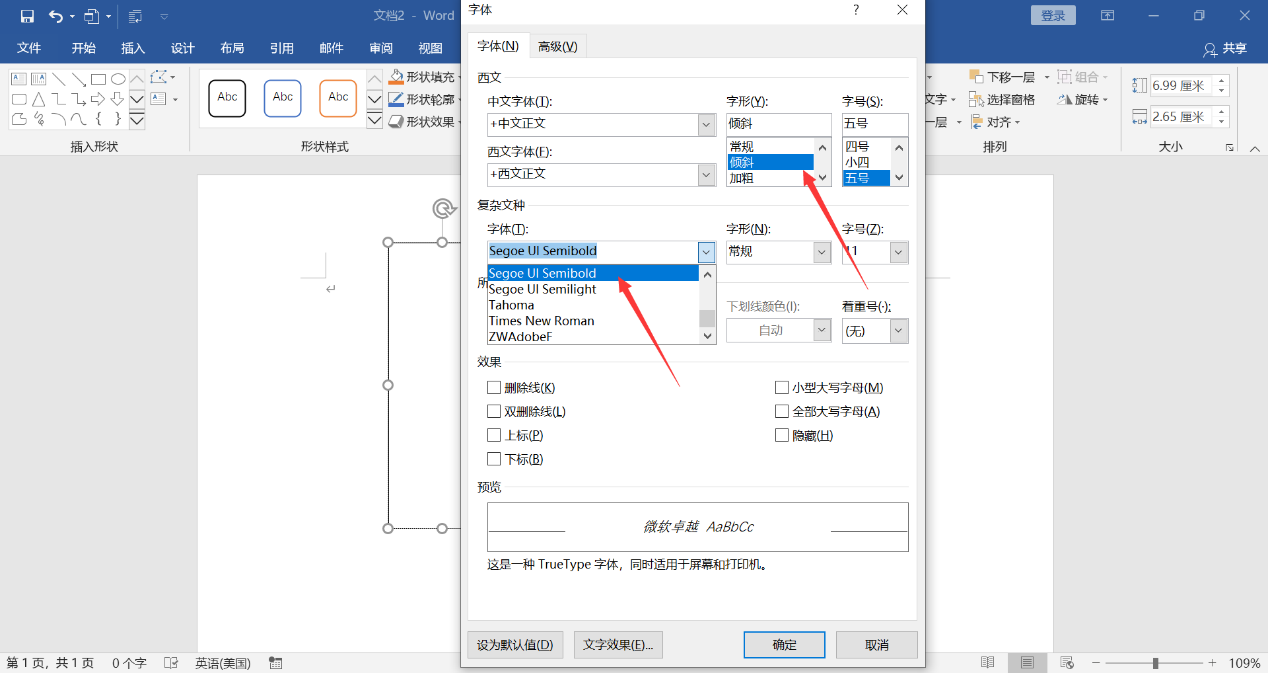Viewport: 1268px width, 673px height.
Task: Apply the blue outline Abc shape style
Action: tap(283, 97)
